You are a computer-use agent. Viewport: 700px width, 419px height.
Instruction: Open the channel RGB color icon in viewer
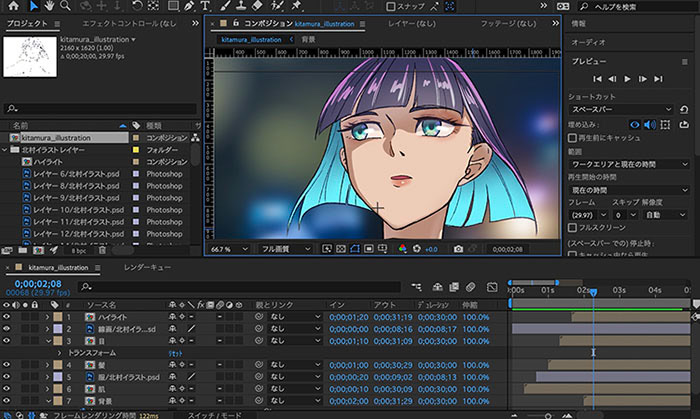tap(402, 249)
